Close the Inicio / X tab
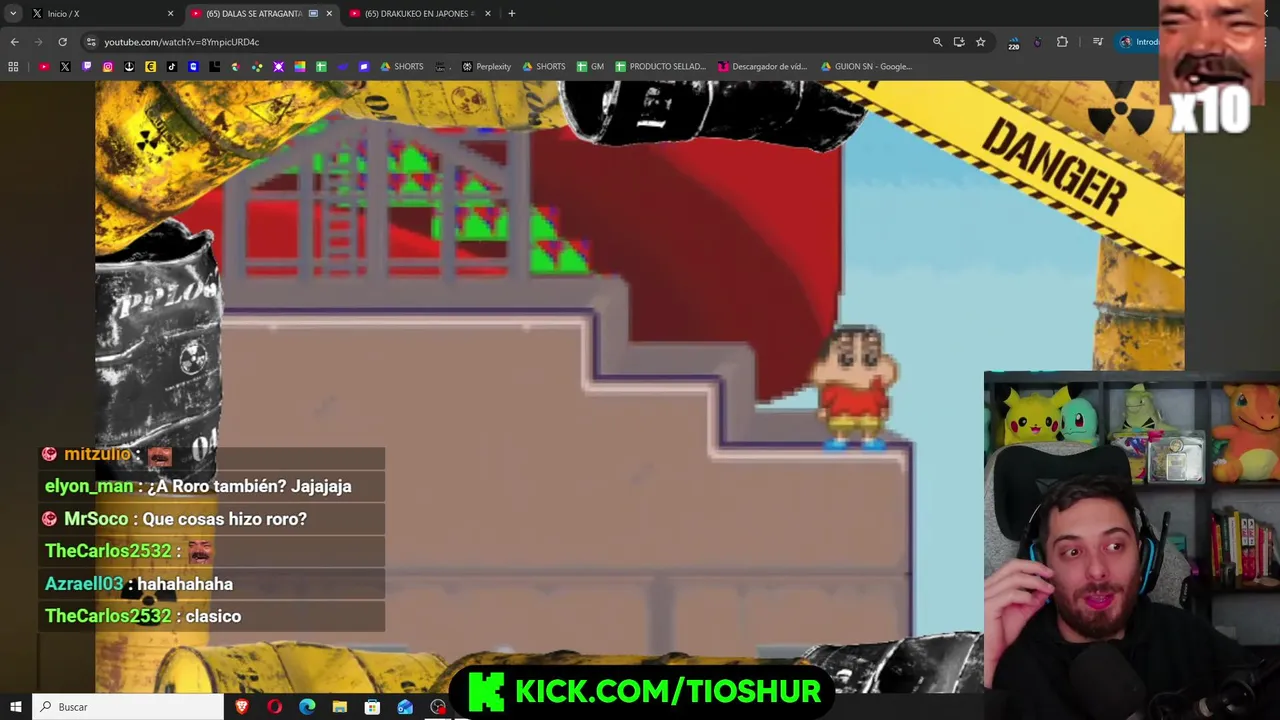Viewport: 1280px width, 720px height. (170, 14)
